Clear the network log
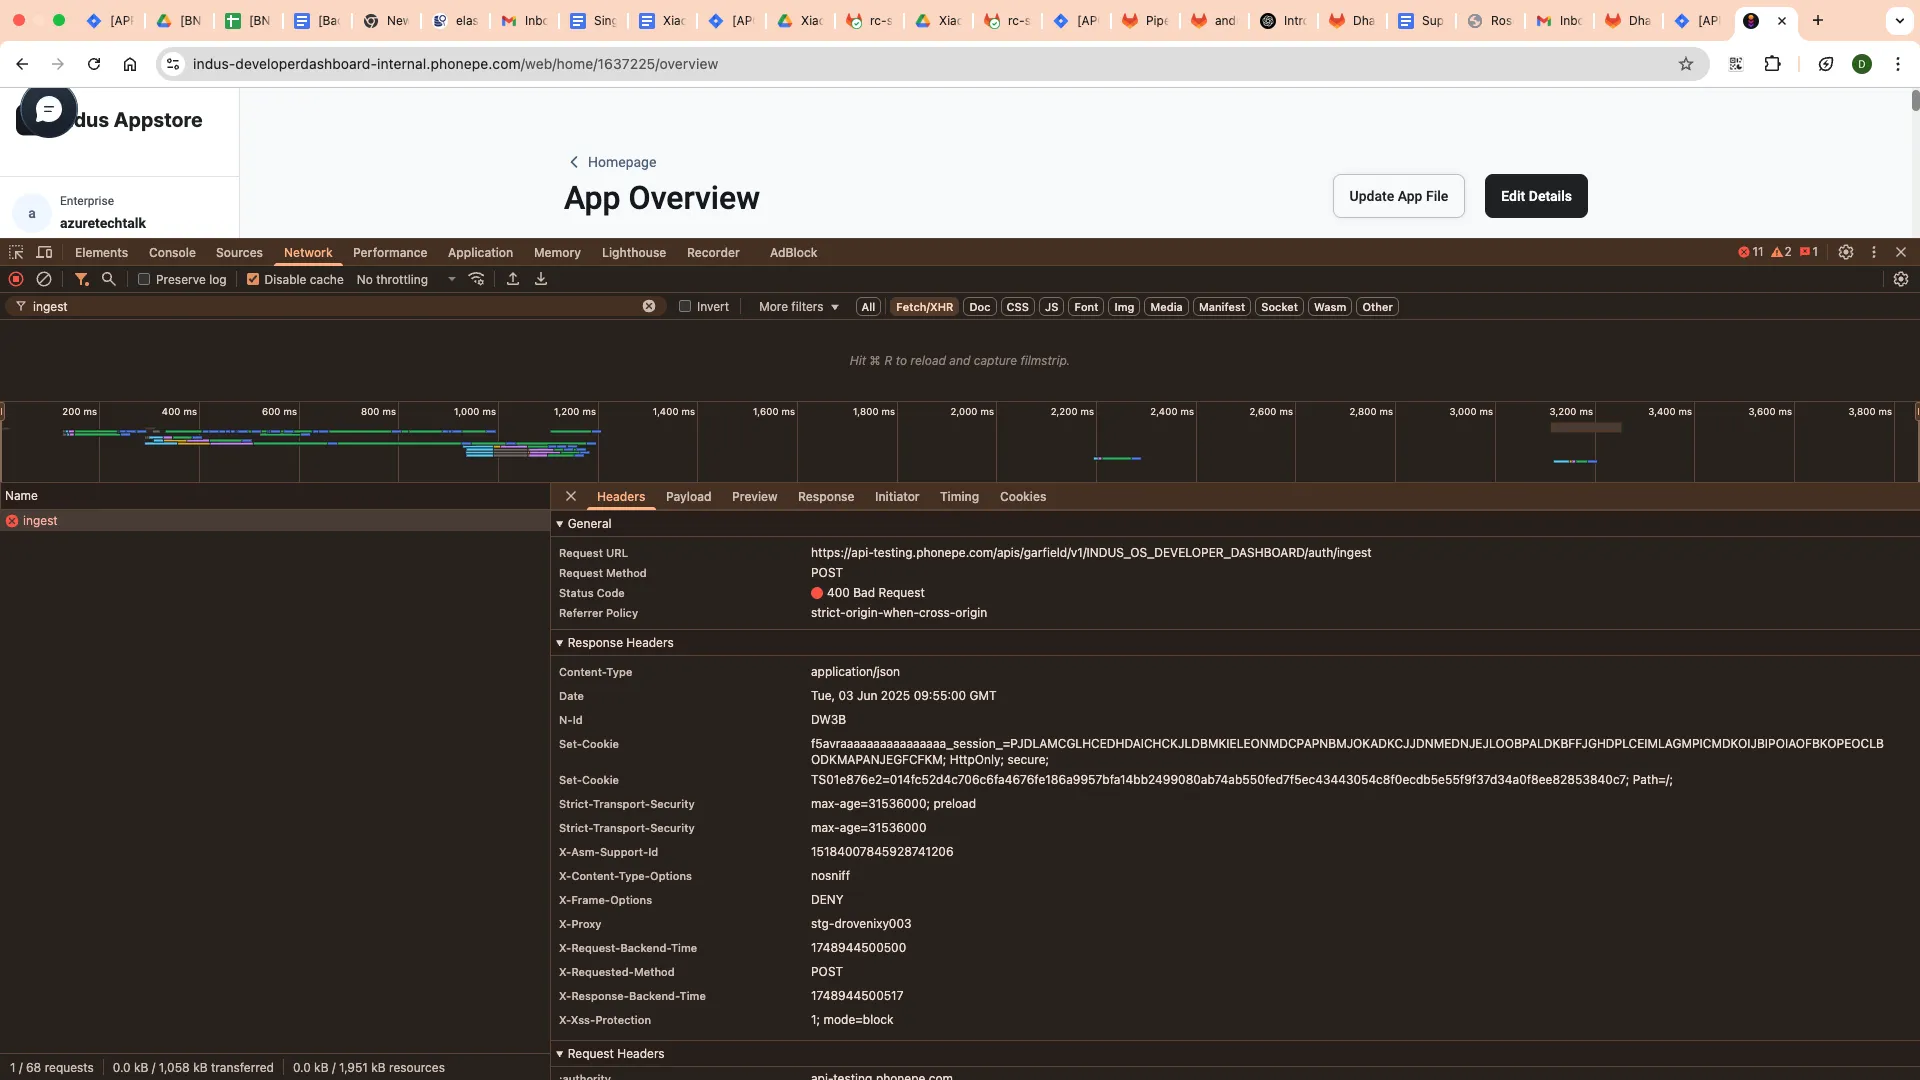Image resolution: width=1920 pixels, height=1080 pixels. (44, 280)
